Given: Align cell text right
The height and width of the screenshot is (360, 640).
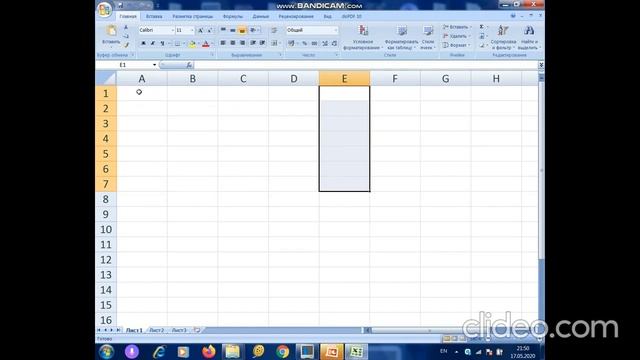Looking at the screenshot, I should click(x=242, y=43).
